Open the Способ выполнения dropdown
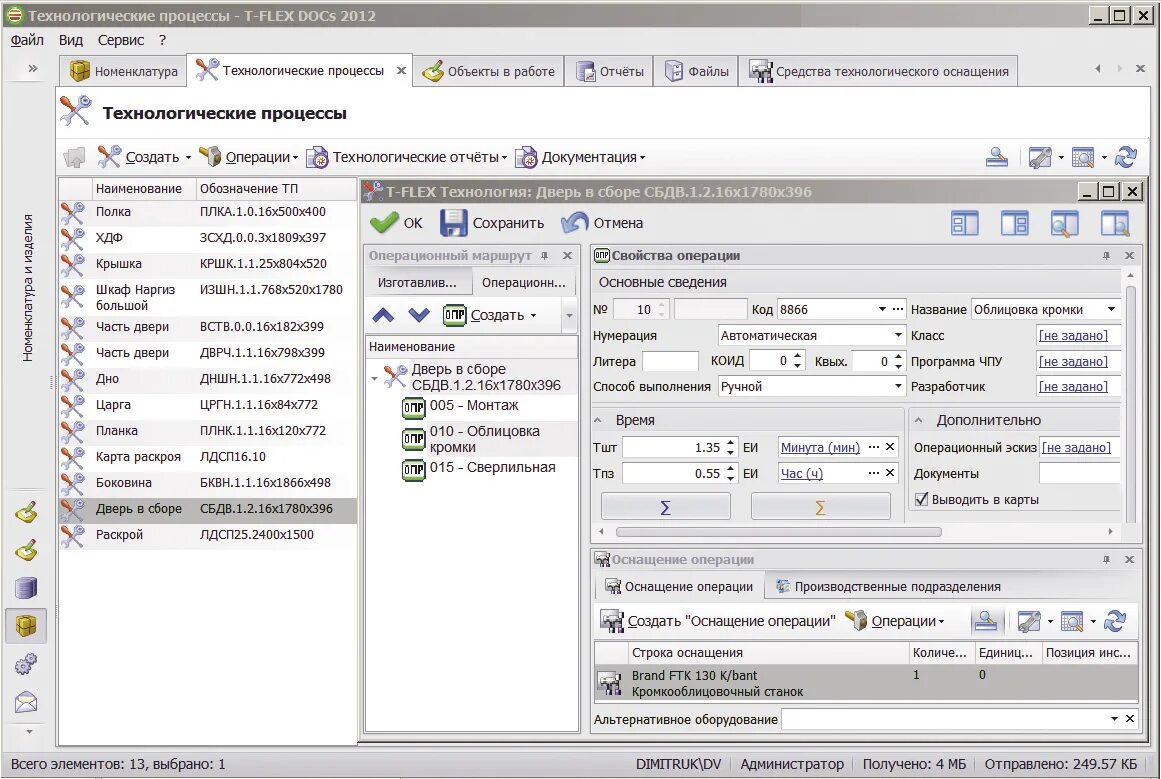 coord(897,386)
